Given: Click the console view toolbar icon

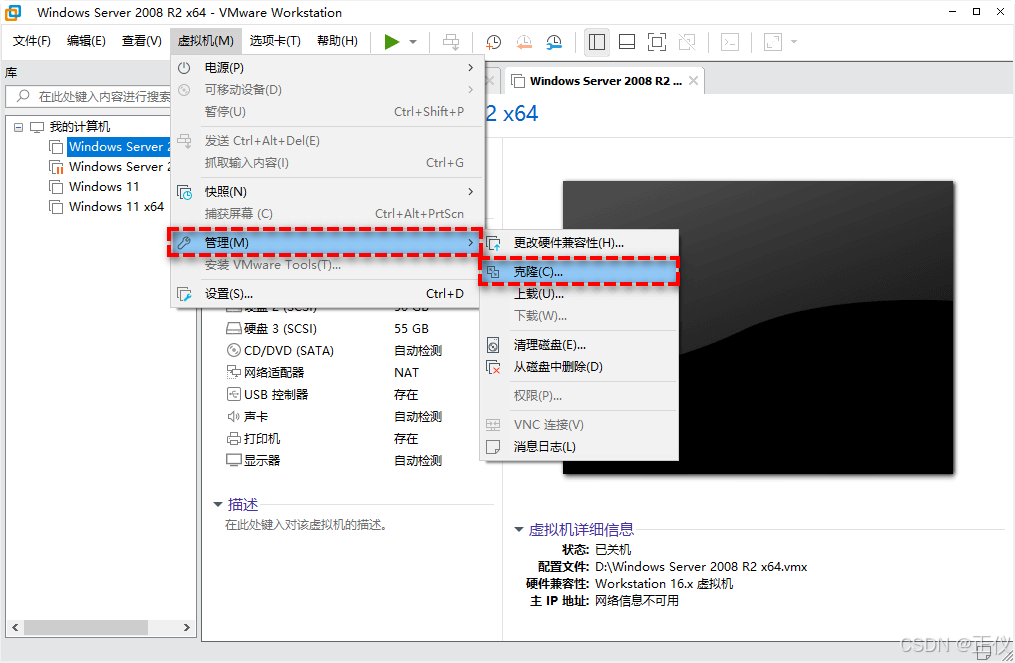Looking at the screenshot, I should pos(730,42).
